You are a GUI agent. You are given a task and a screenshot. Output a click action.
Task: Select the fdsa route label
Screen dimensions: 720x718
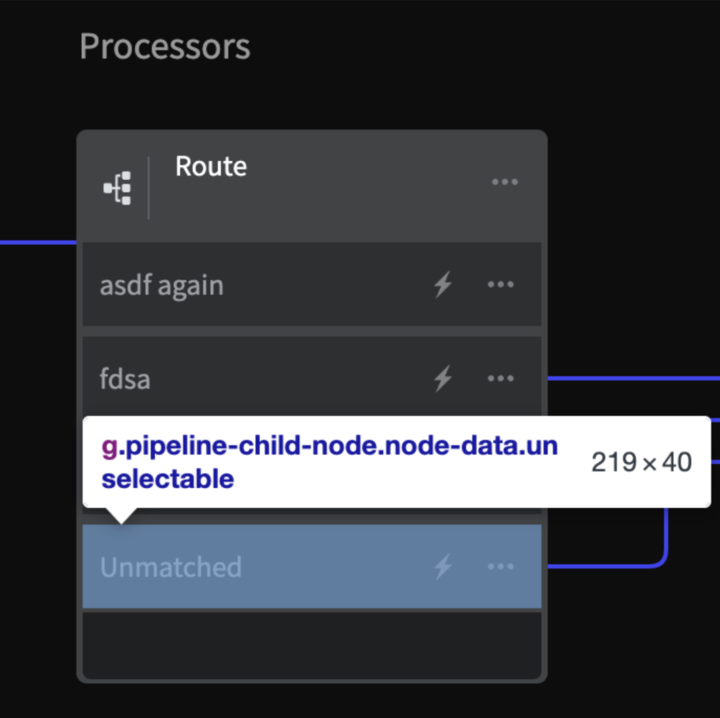tap(125, 379)
